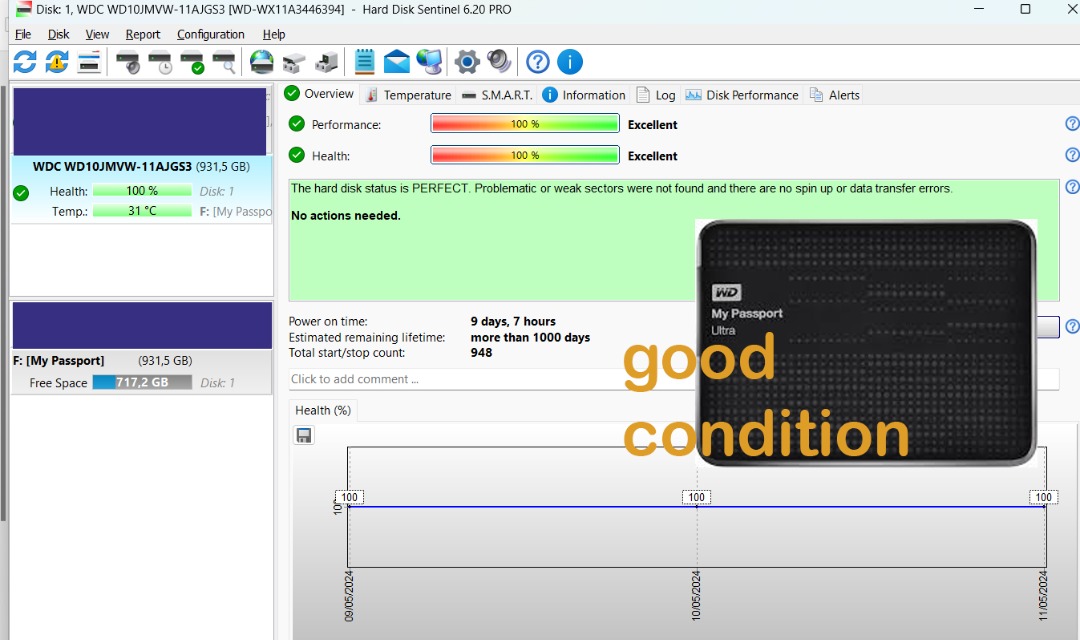
Task: Click the Health 100% bar in overview
Action: tap(525, 156)
